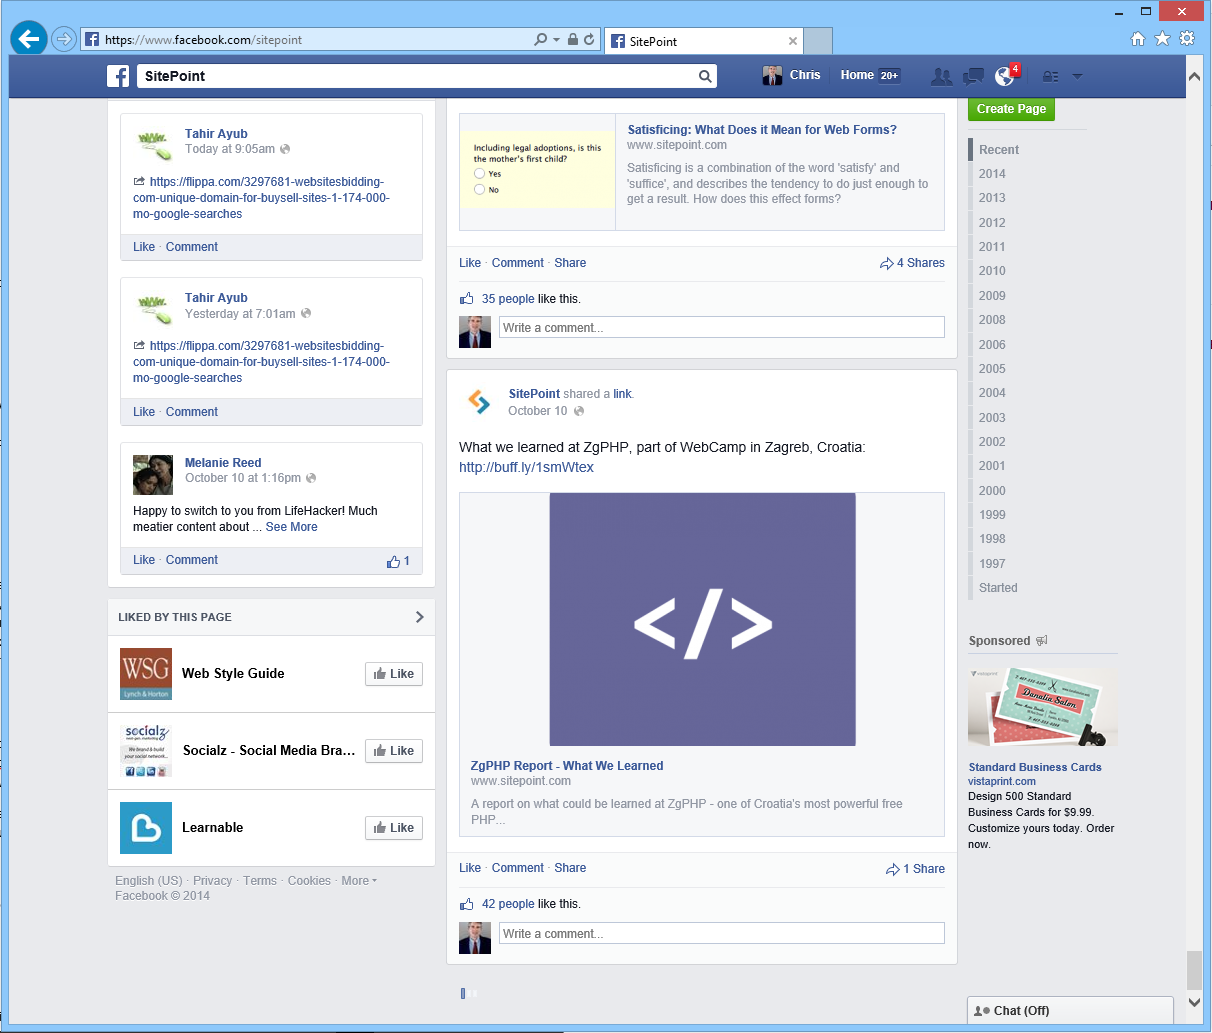Open the messages icon in header

973,76
